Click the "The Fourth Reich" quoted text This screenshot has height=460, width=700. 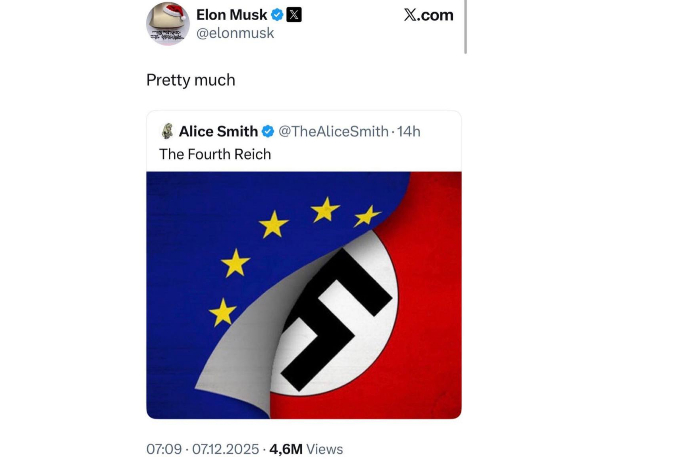pos(215,154)
